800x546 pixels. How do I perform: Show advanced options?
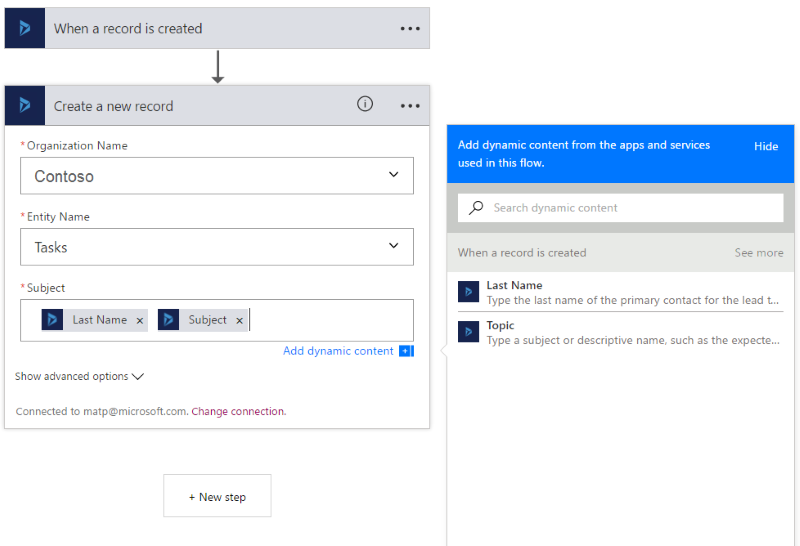tap(80, 377)
